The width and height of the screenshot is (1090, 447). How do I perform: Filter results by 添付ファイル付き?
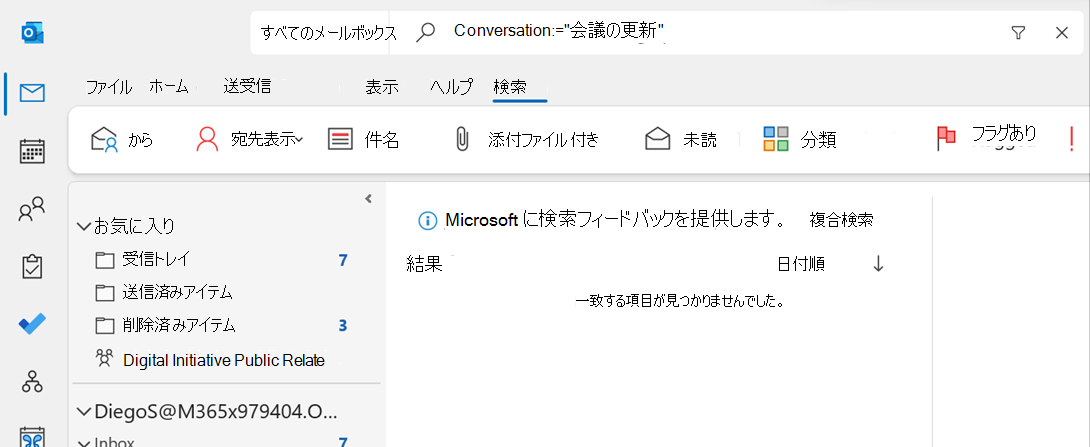click(x=526, y=140)
